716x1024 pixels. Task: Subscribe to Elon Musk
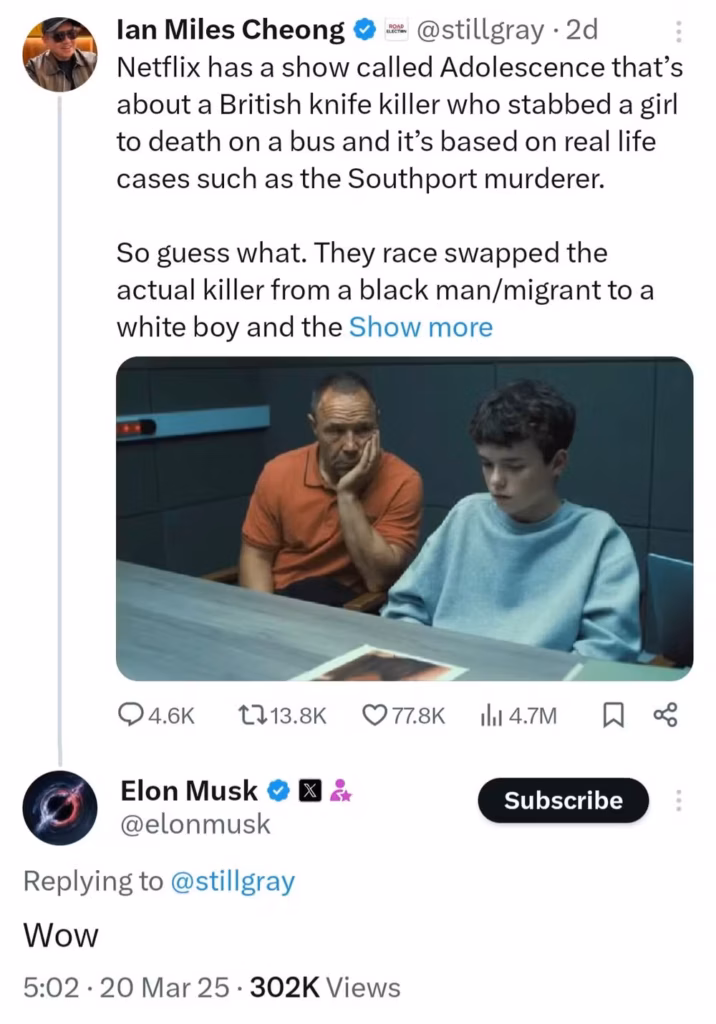[x=563, y=800]
